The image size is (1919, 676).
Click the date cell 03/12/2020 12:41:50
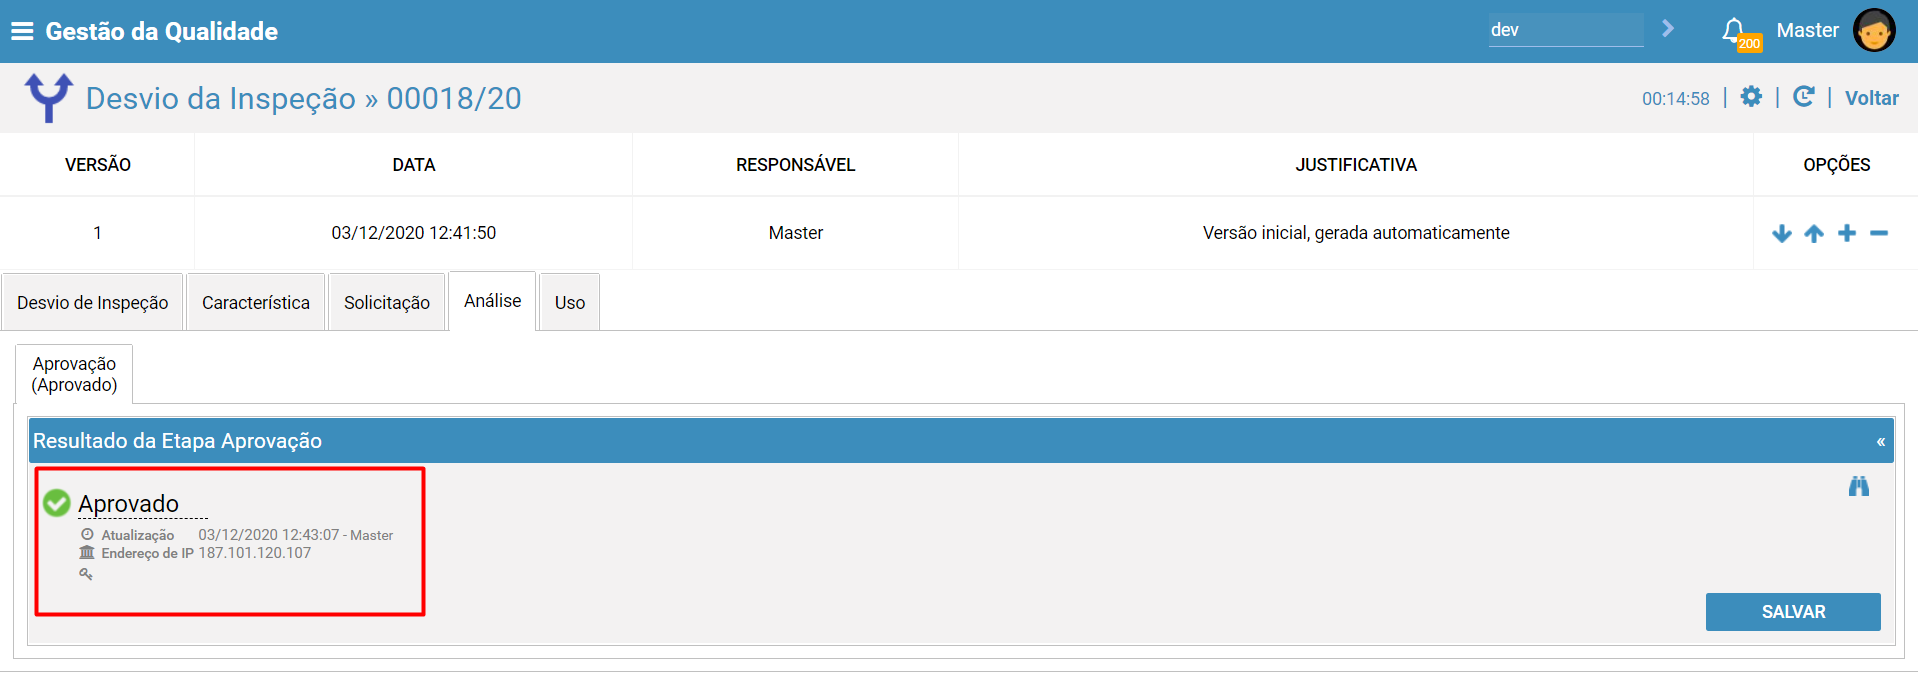414,233
